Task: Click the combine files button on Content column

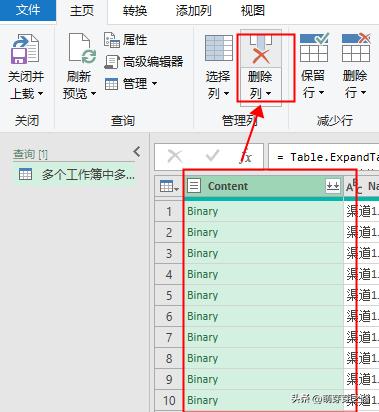Action: (x=333, y=186)
